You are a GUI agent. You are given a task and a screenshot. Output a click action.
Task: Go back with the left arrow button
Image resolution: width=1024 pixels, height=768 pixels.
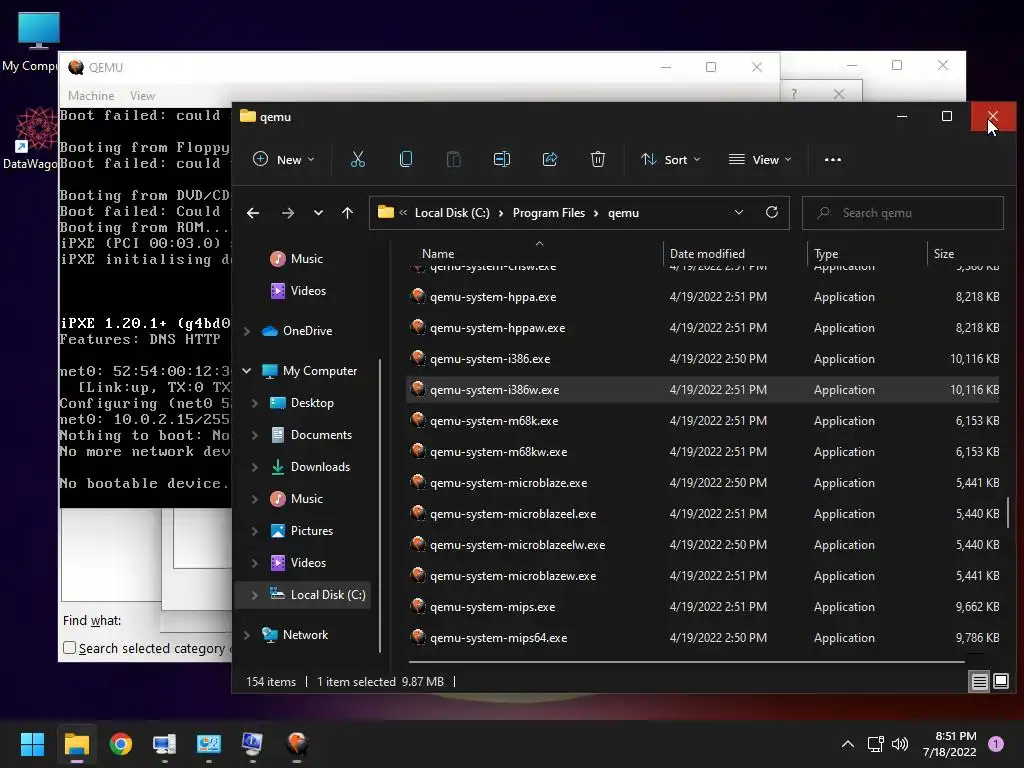253,213
